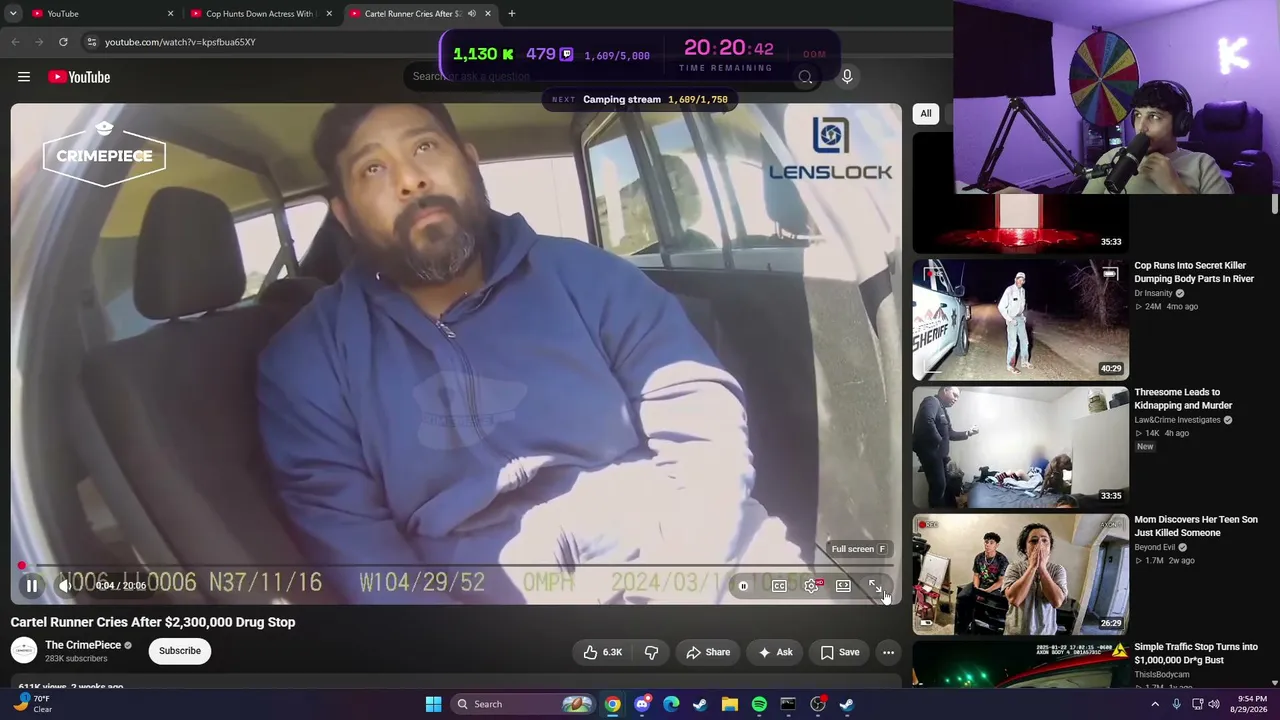This screenshot has height=720, width=1280.
Task: Click the address bar URL
Action: (x=180, y=42)
